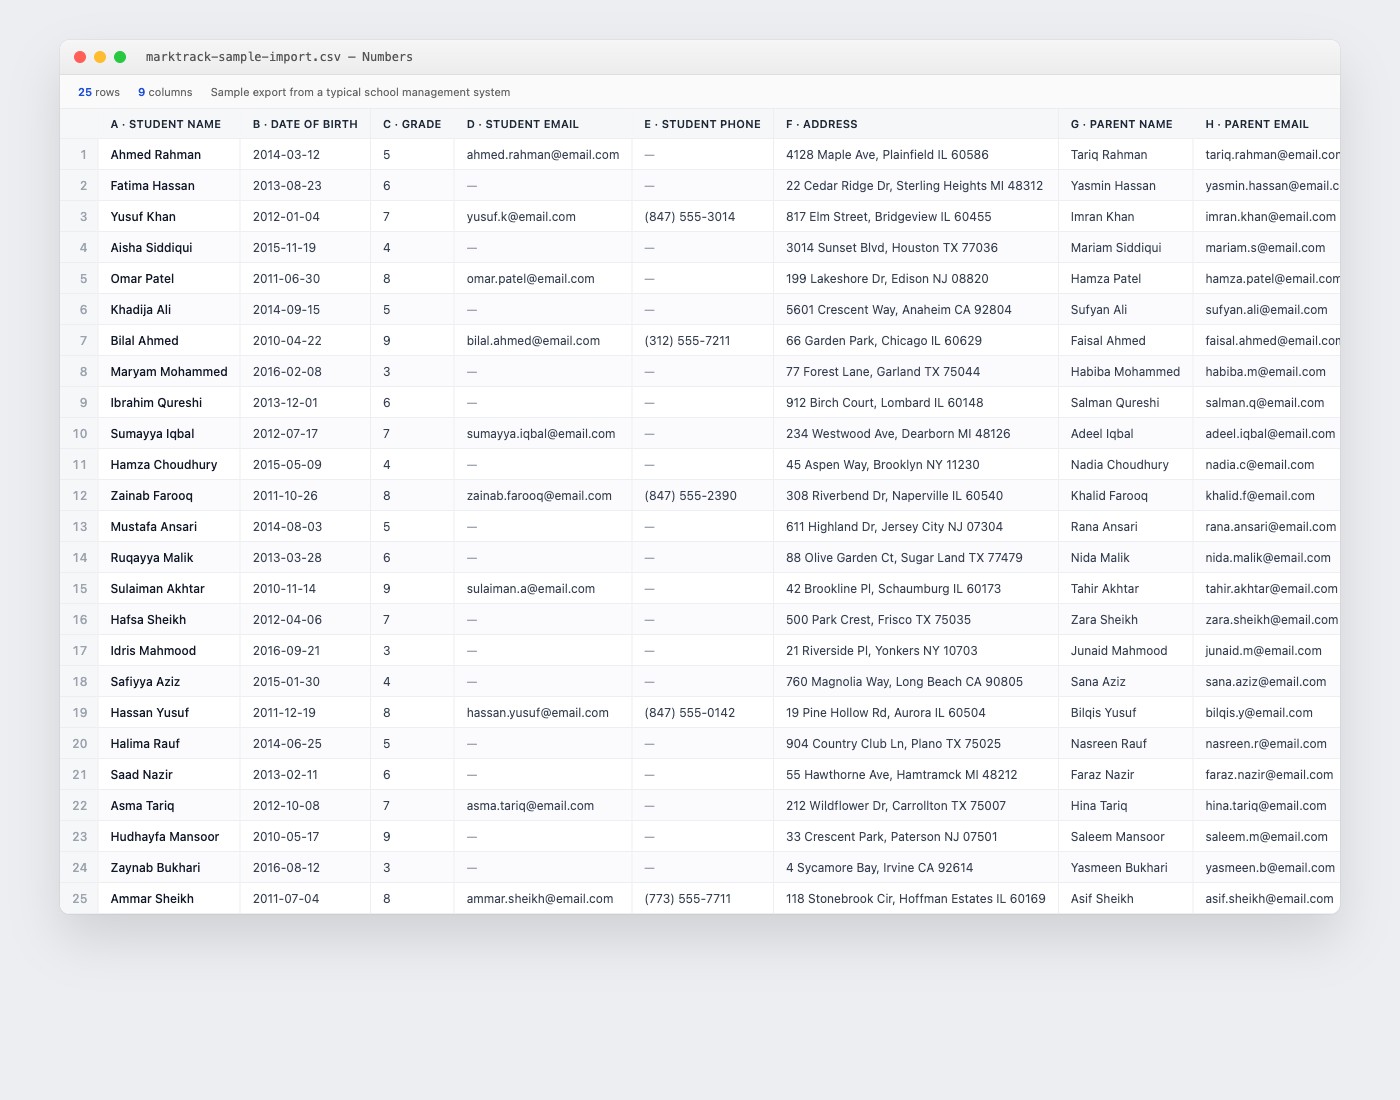Screen dimensions: 1400x1100
Task: Click the cell Ruqayya Malik
Action: (x=170, y=558)
